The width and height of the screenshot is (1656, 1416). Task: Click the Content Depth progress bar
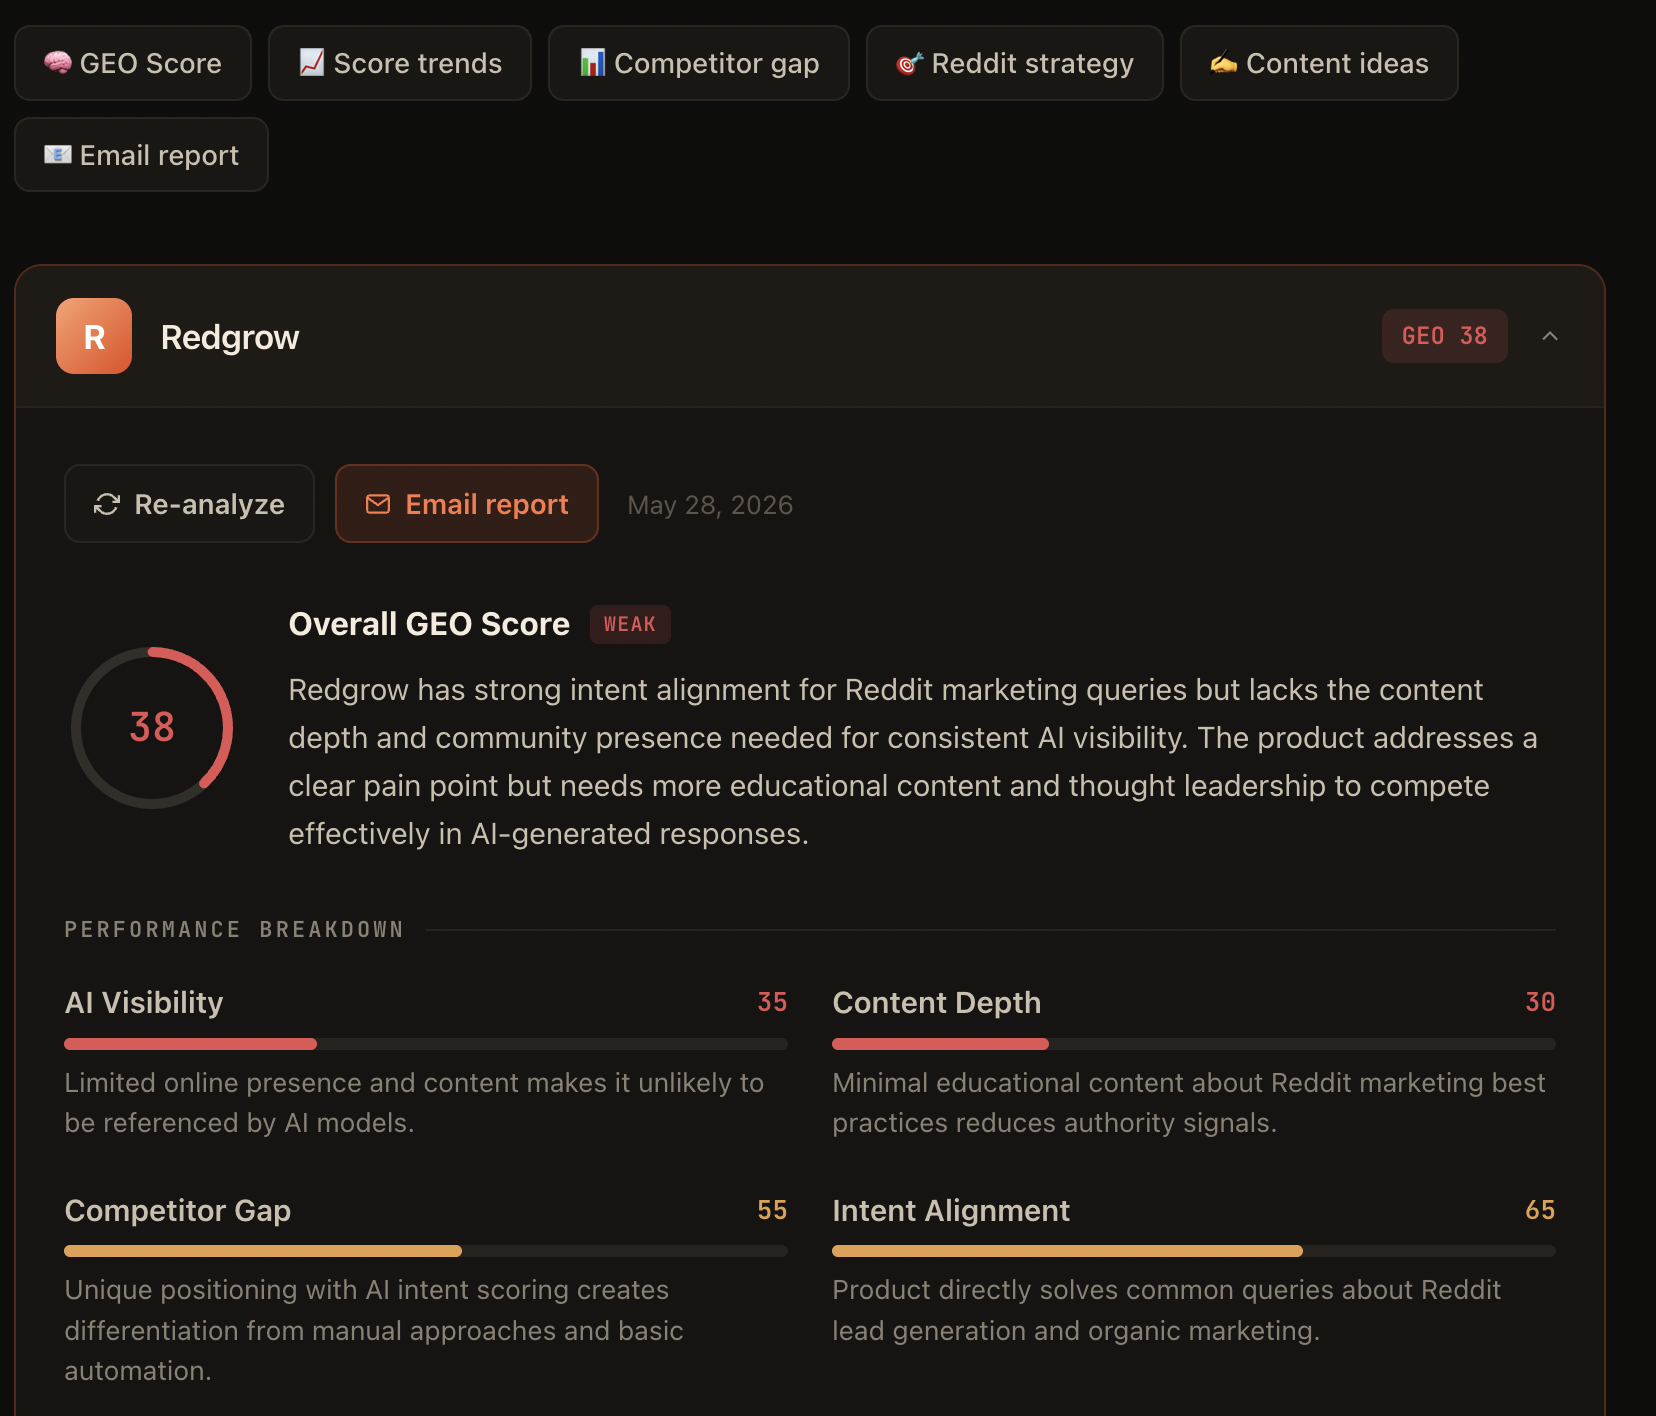click(x=1194, y=1044)
